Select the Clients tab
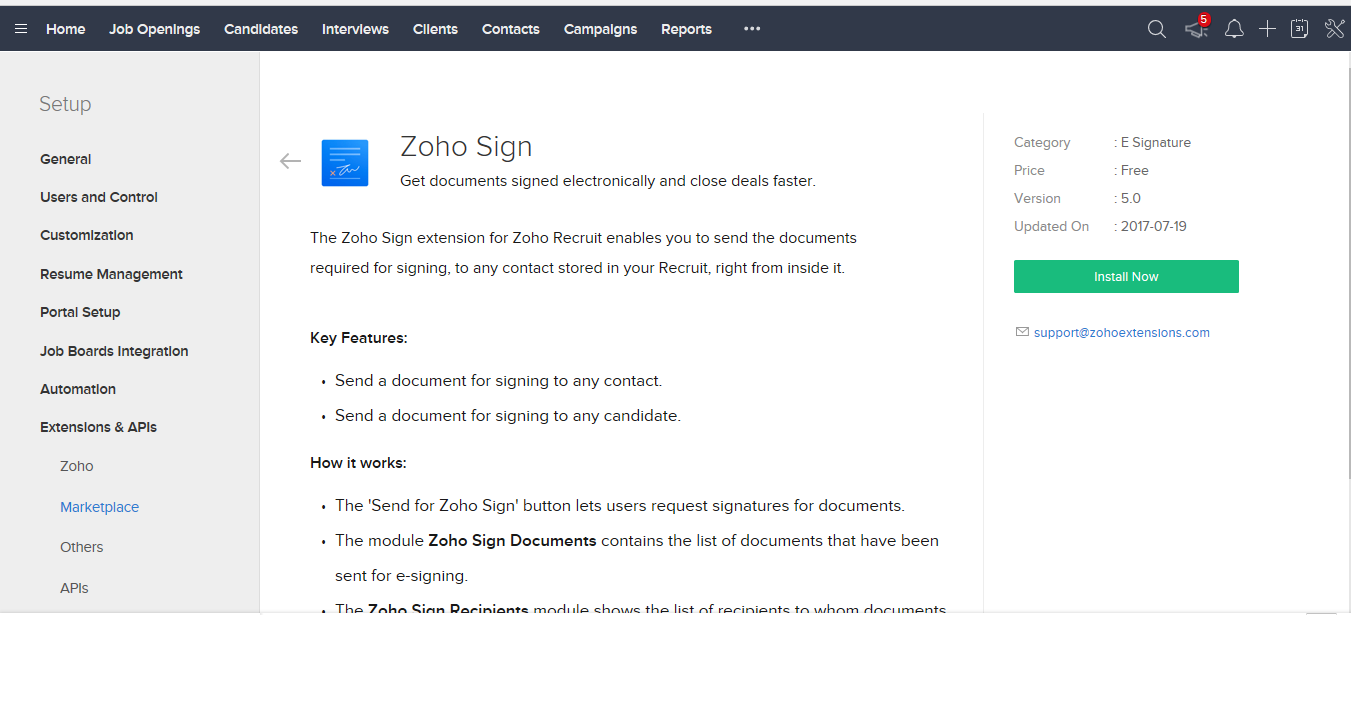Image resolution: width=1351 pixels, height=720 pixels. point(435,29)
